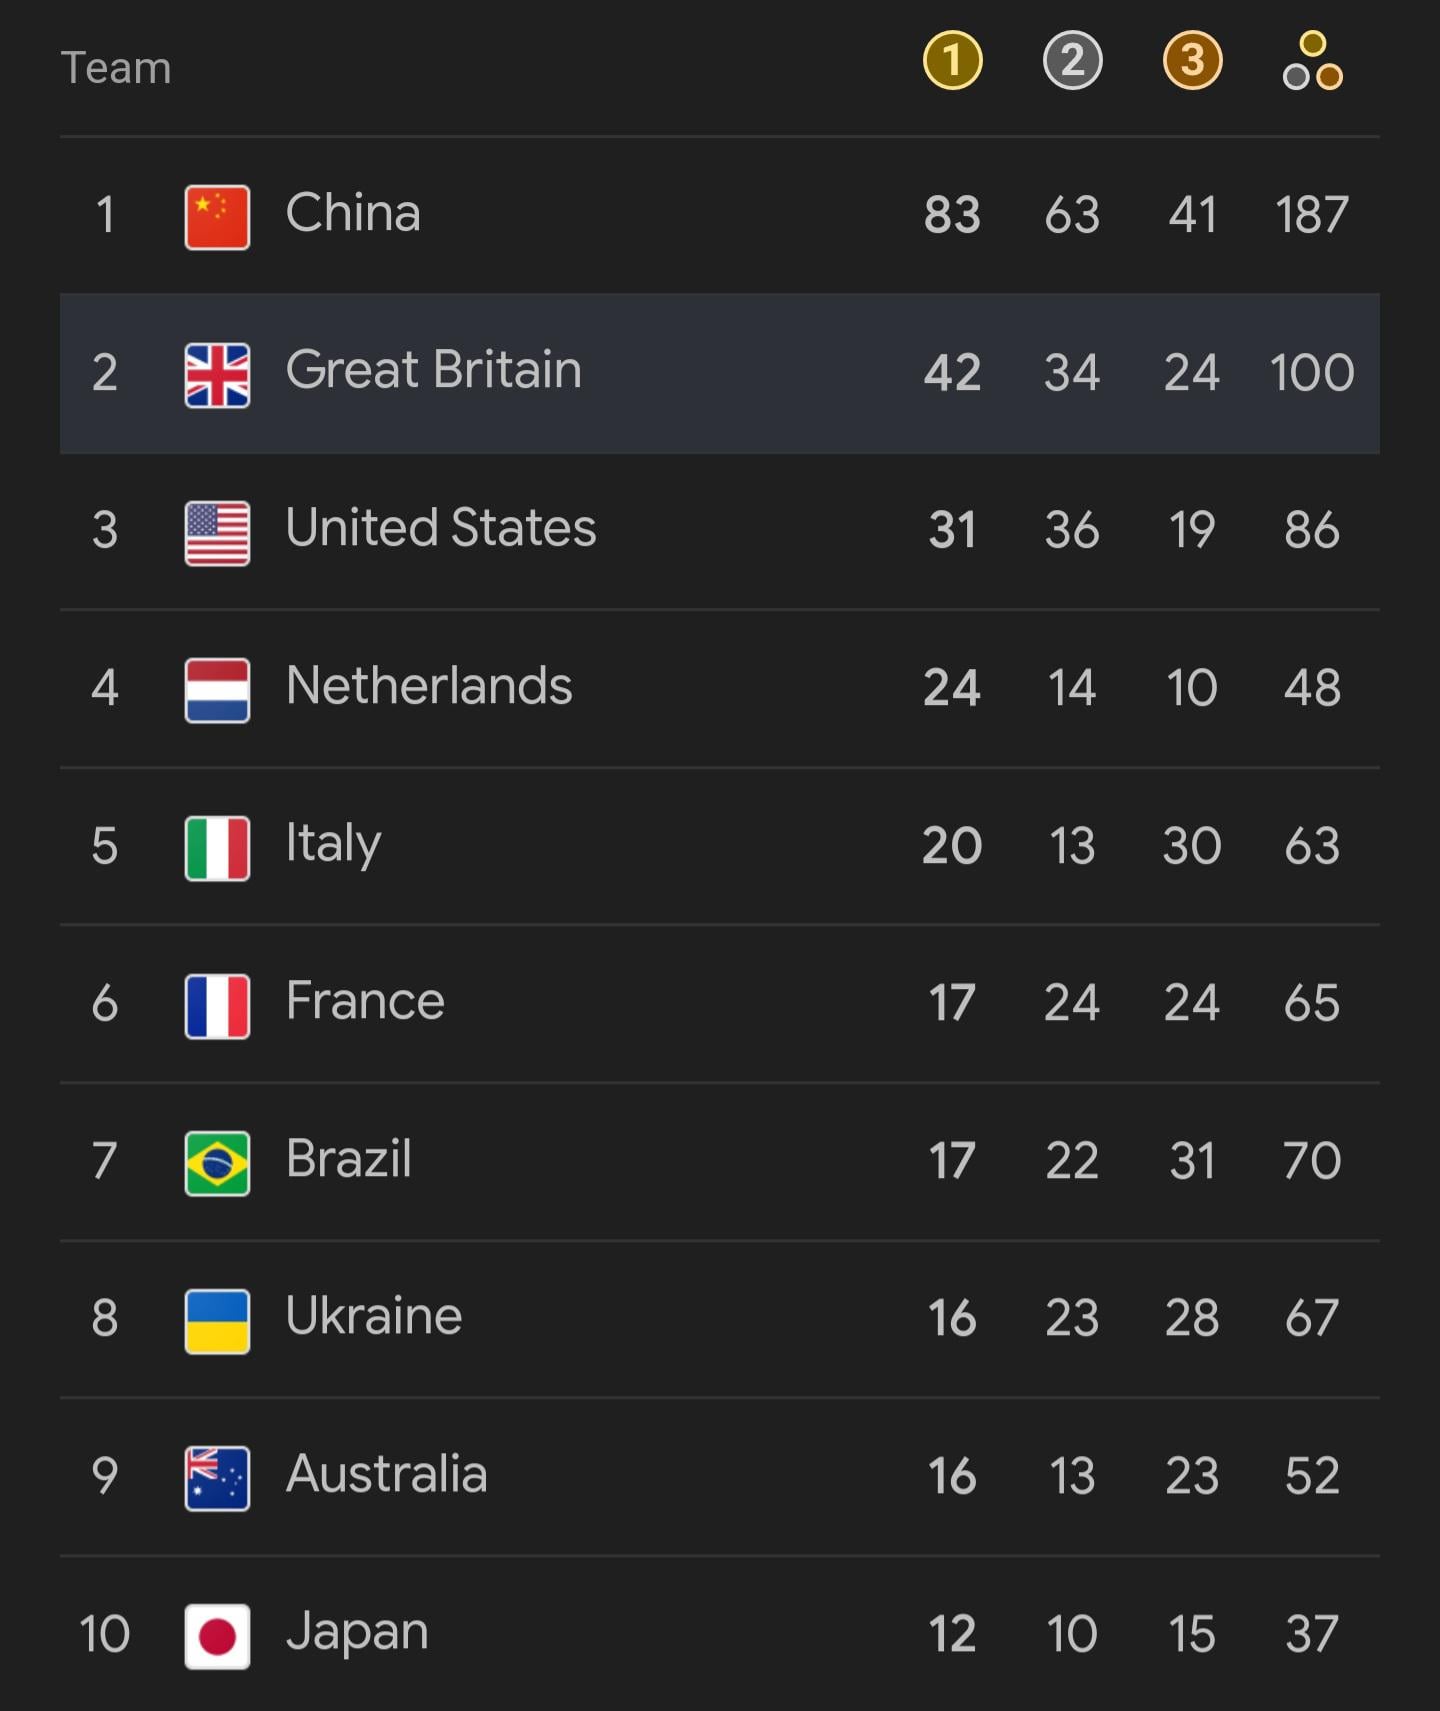
Task: Click the Brazil flag icon
Action: (217, 1163)
